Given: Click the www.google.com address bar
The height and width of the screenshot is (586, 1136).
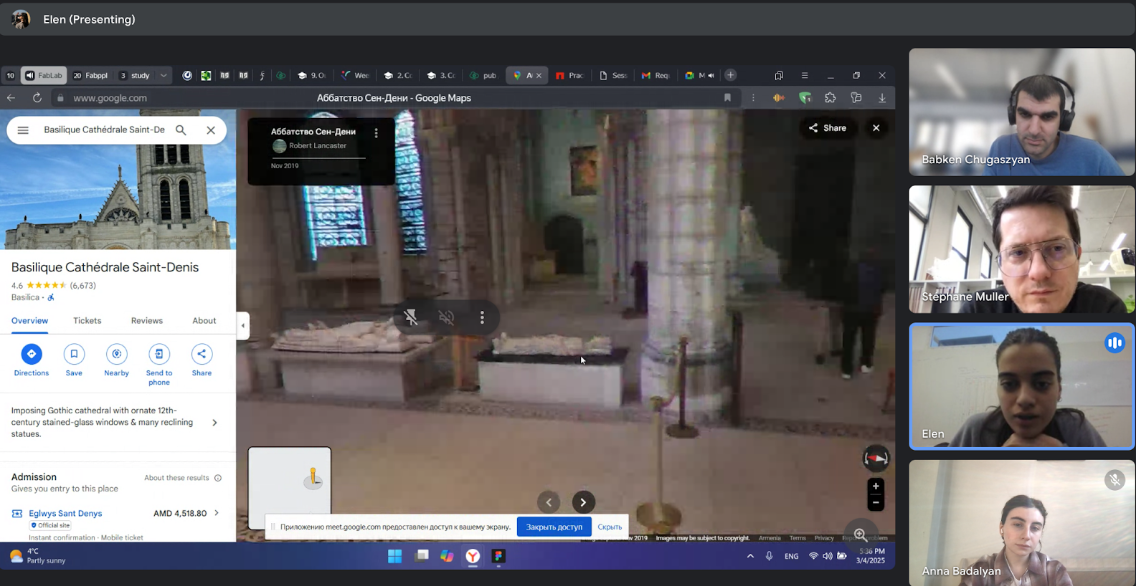Looking at the screenshot, I should (110, 98).
